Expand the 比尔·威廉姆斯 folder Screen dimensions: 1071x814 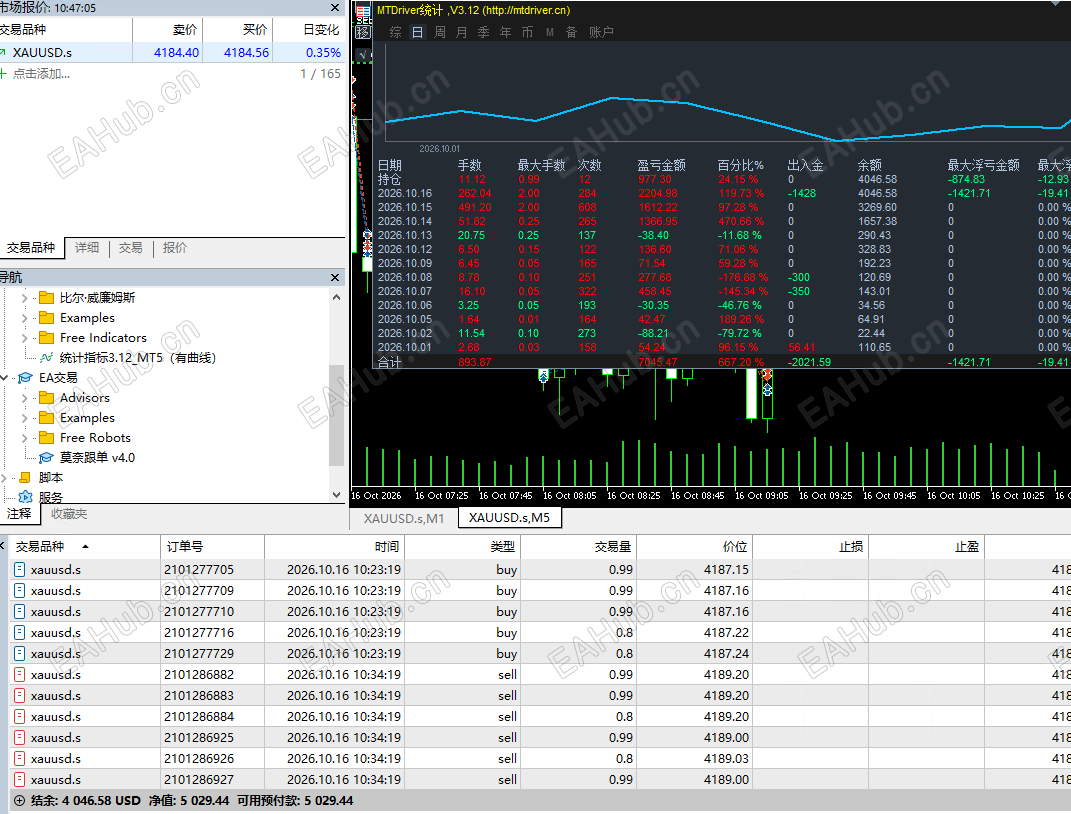coord(25,298)
